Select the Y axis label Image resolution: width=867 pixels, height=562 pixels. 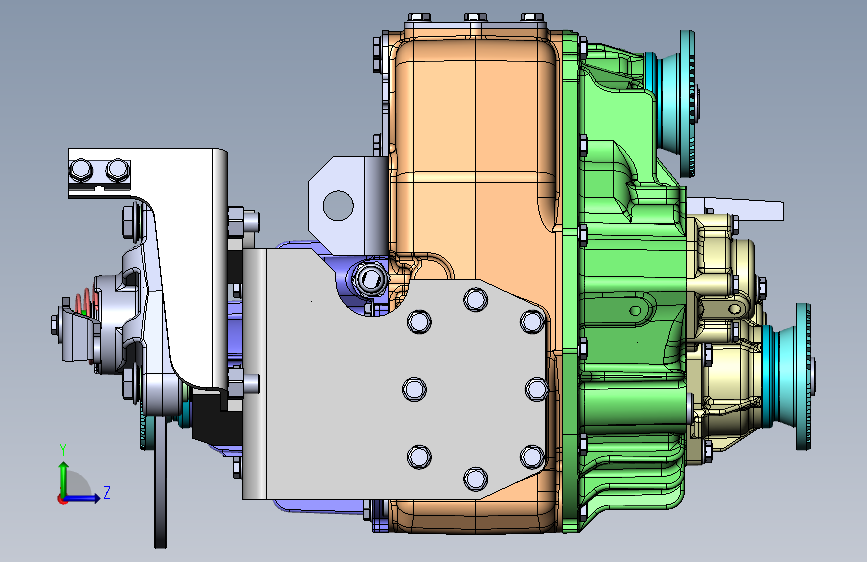pos(63,450)
